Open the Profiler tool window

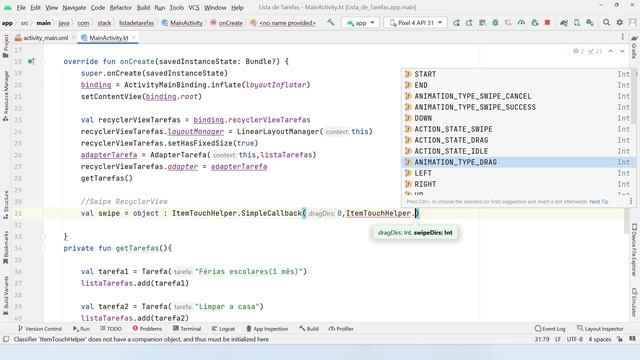(341, 329)
